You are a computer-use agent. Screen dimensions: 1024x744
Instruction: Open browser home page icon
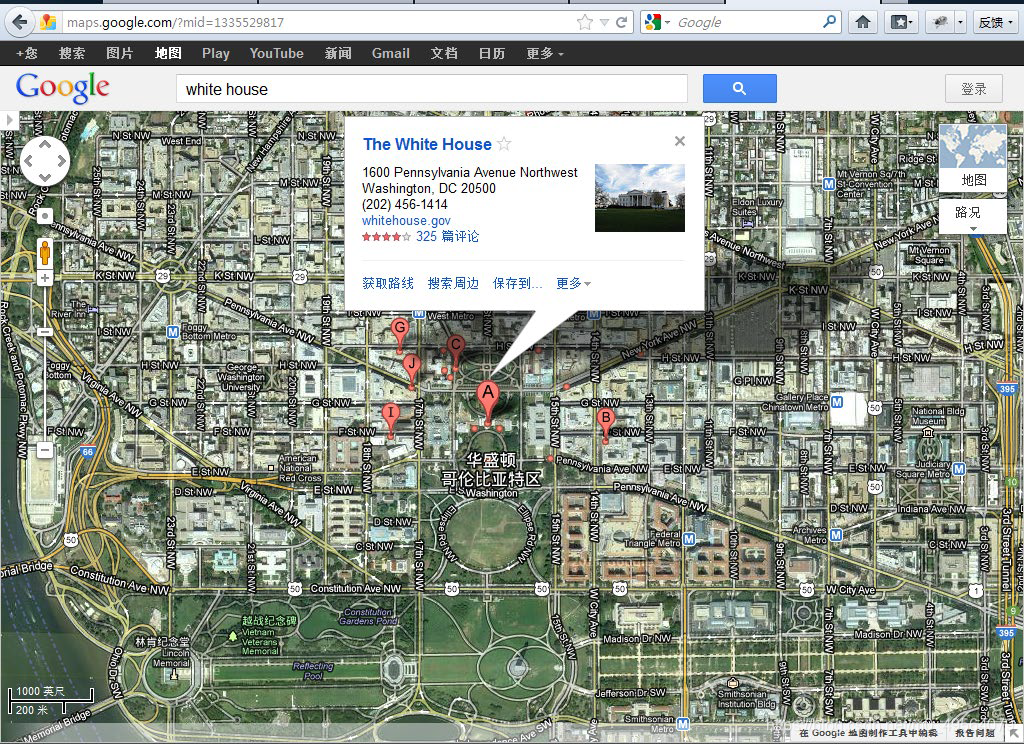(x=863, y=22)
